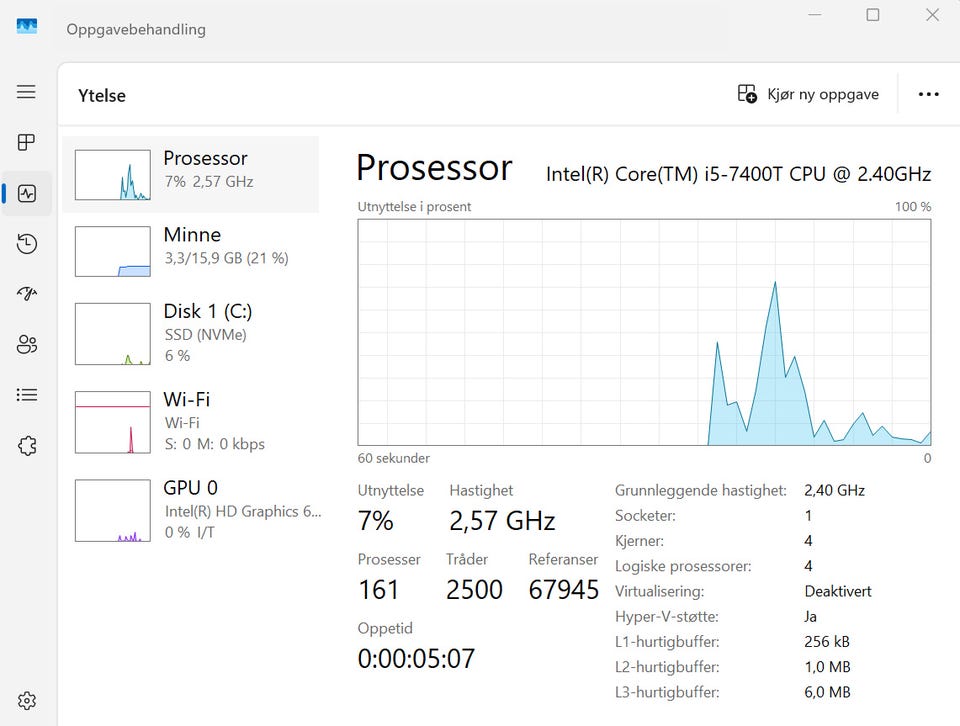
Task: Click the 2,57 GHz speed value
Action: [x=502, y=521]
